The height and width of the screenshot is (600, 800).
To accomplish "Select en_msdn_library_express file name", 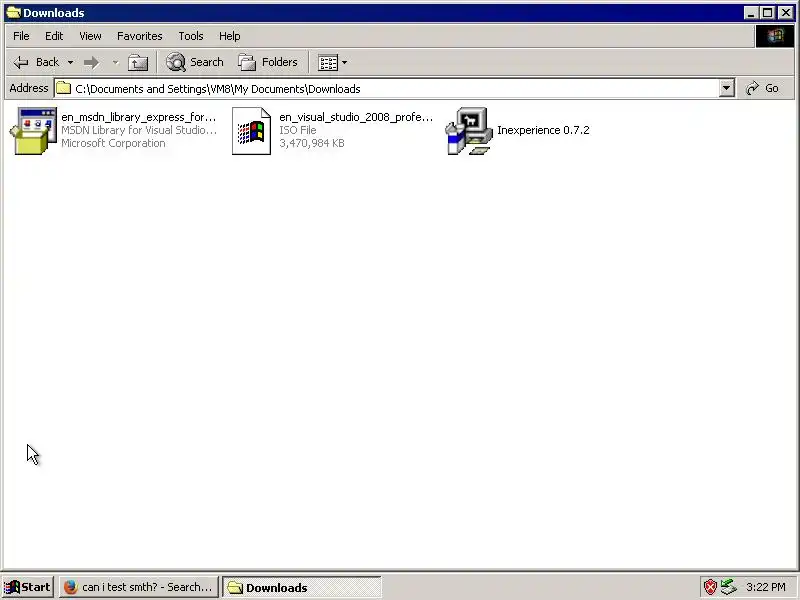I will pos(138,117).
